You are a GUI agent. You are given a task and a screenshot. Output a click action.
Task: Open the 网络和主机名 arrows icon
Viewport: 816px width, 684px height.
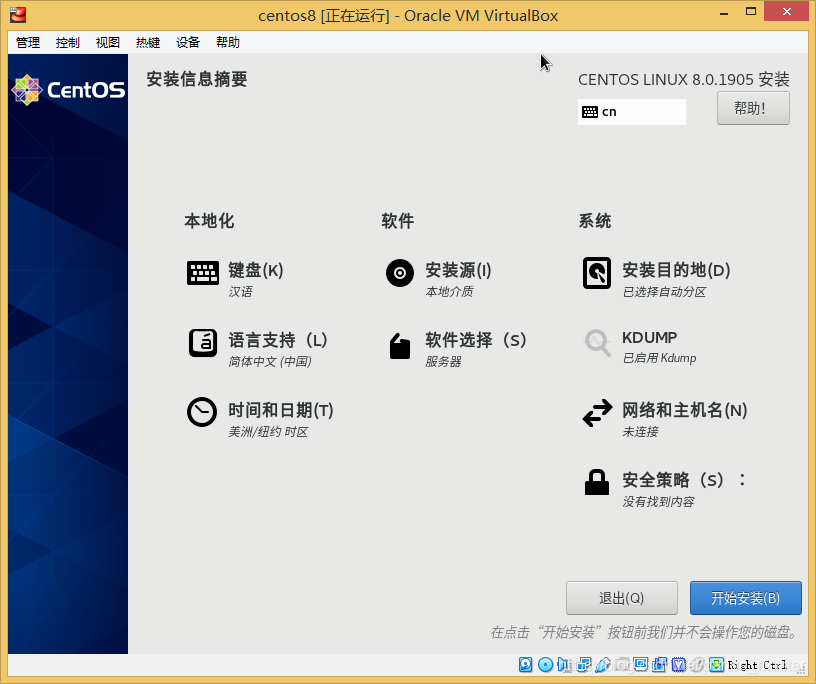pyautogui.click(x=597, y=413)
